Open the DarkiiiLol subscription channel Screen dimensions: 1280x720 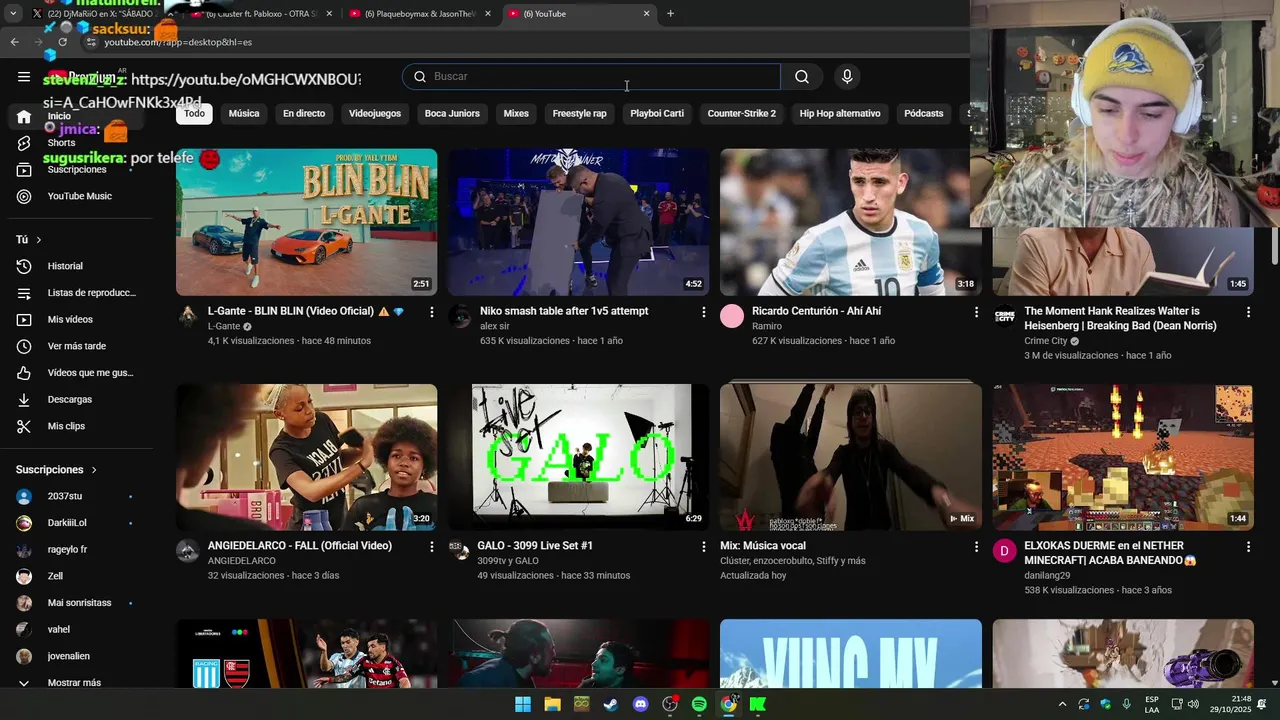[x=79, y=523]
